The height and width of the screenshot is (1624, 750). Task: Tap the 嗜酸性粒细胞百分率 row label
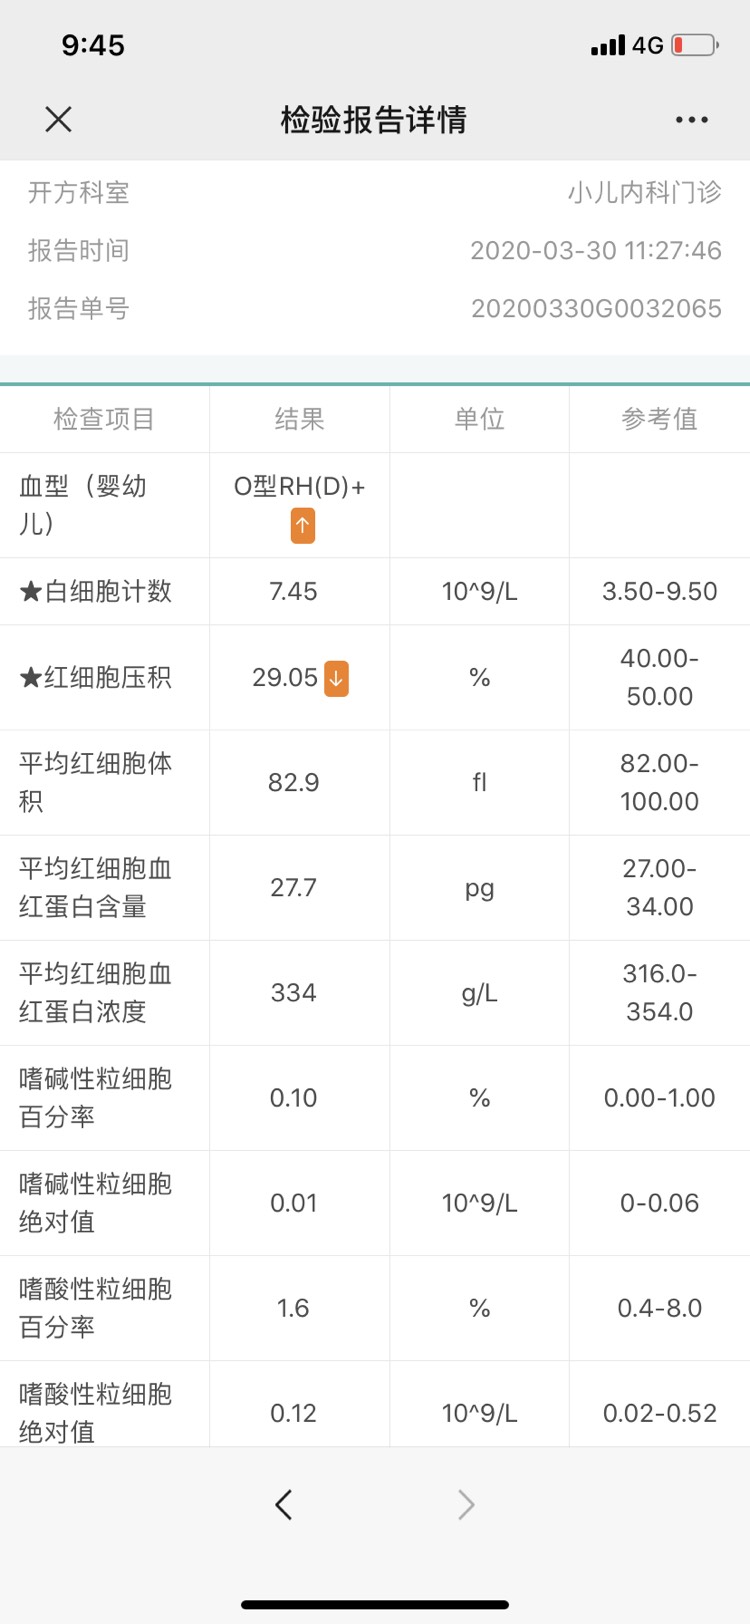96,1307
